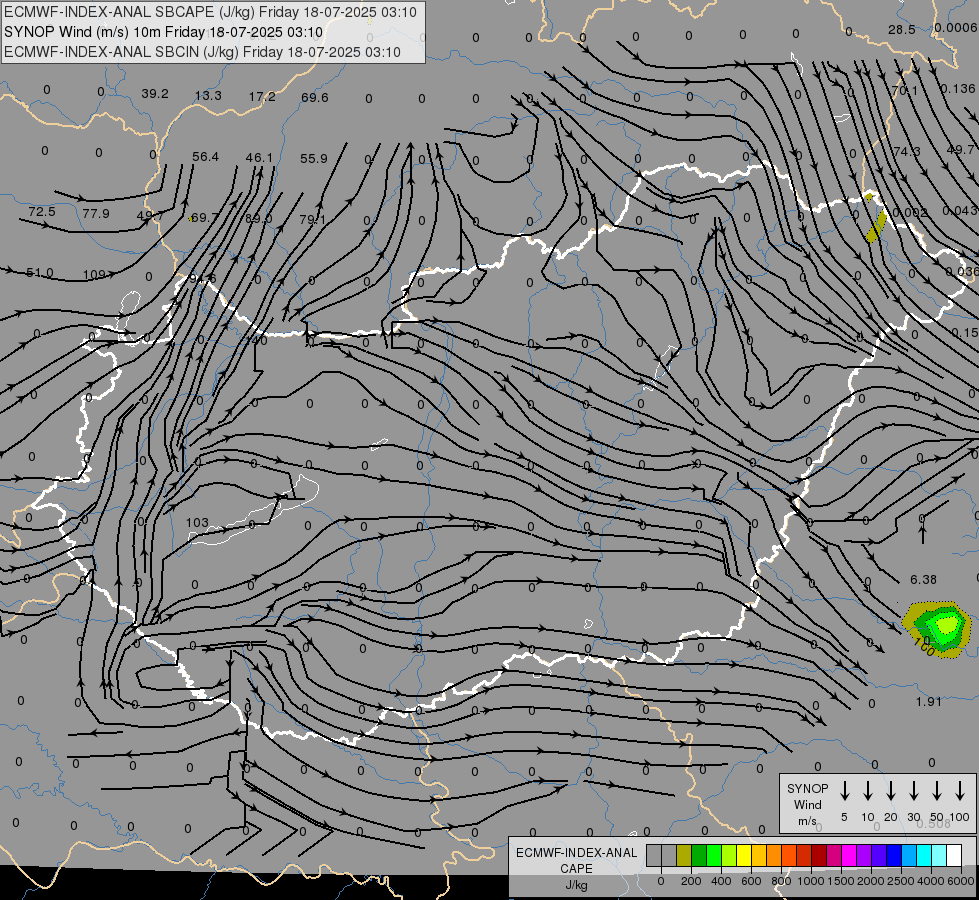
Task: Click the map value 55.9
Action: 313,159
